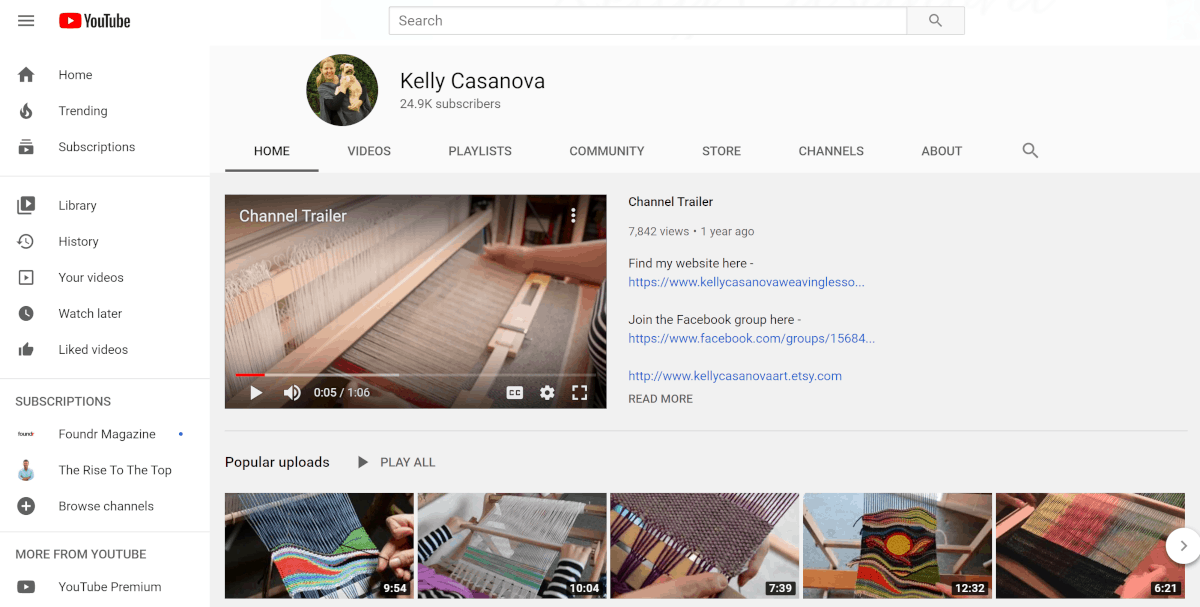The height and width of the screenshot is (607, 1200).
Task: Open Your videos in sidebar
Action: [91, 277]
